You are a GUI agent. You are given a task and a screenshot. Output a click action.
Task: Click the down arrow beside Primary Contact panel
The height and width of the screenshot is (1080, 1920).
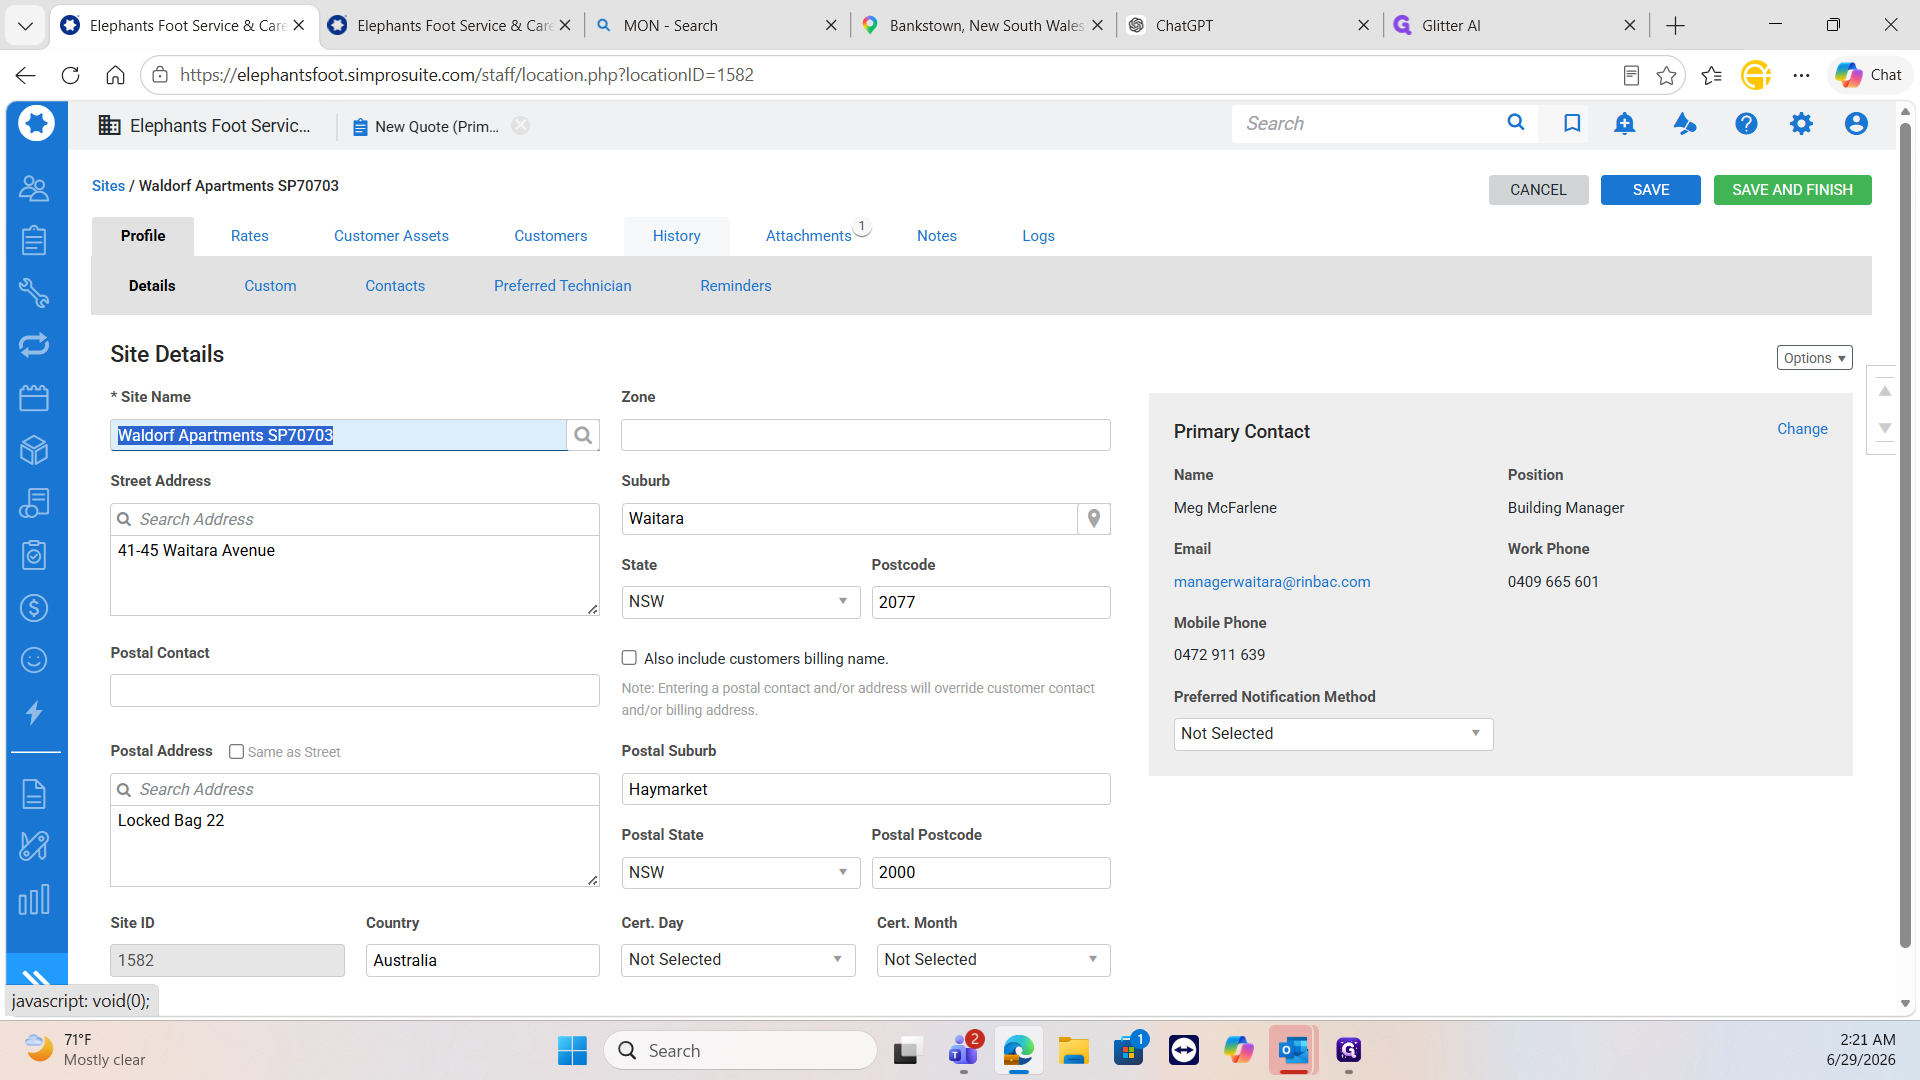click(1884, 428)
